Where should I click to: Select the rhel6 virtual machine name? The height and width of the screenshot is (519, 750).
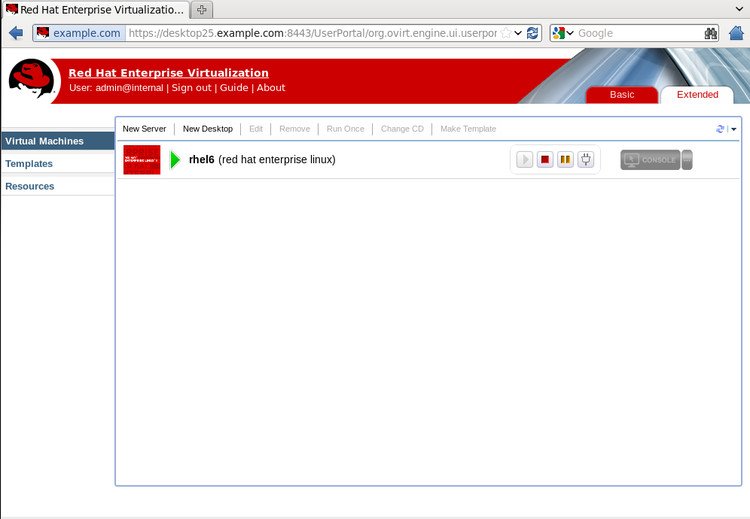point(201,159)
